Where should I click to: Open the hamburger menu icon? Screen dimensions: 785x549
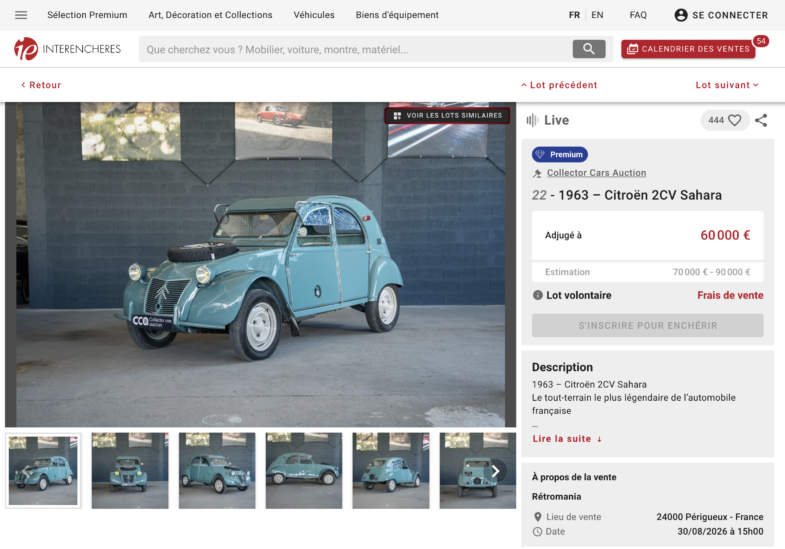tap(21, 15)
